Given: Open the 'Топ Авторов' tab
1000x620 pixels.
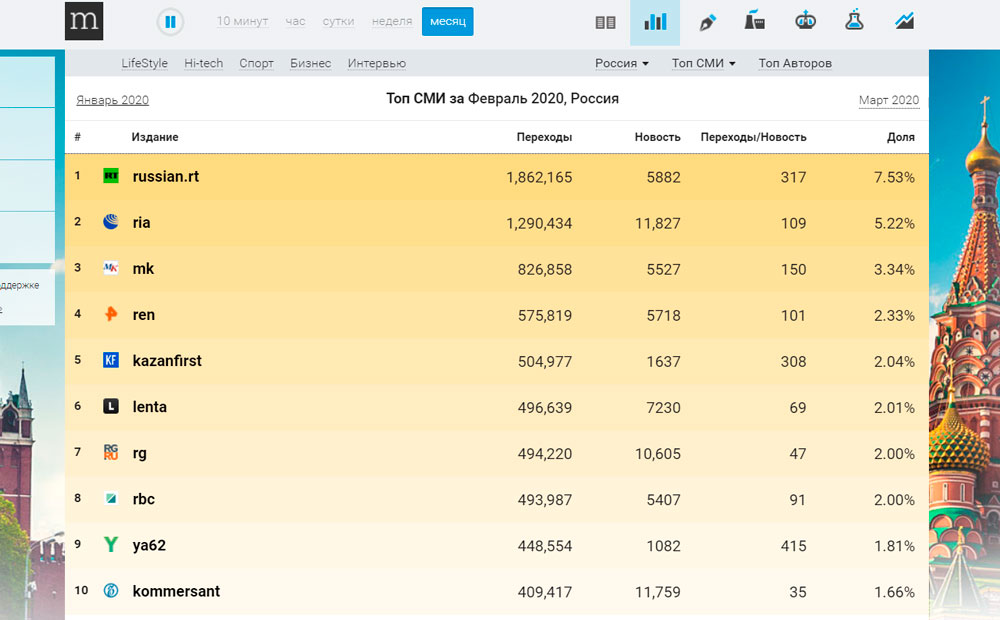Looking at the screenshot, I should point(794,63).
